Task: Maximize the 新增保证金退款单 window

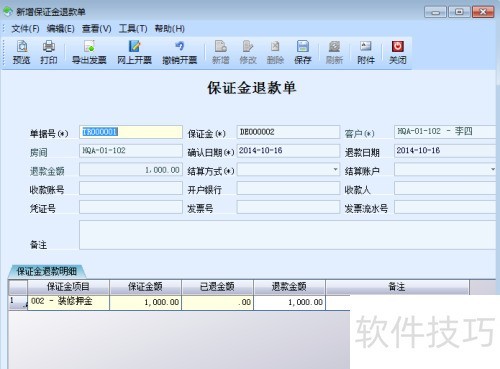Action: [x=459, y=12]
